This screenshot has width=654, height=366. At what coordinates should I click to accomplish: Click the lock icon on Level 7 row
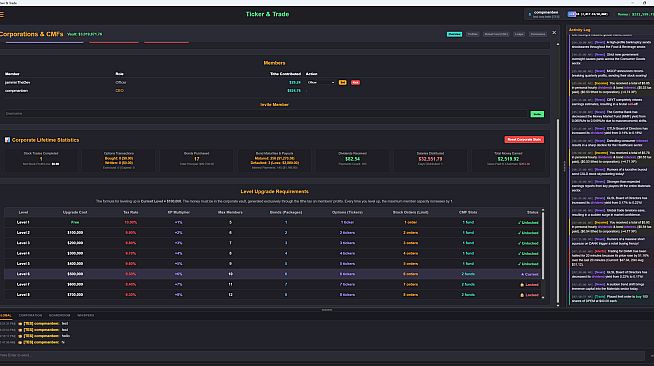[522, 285]
